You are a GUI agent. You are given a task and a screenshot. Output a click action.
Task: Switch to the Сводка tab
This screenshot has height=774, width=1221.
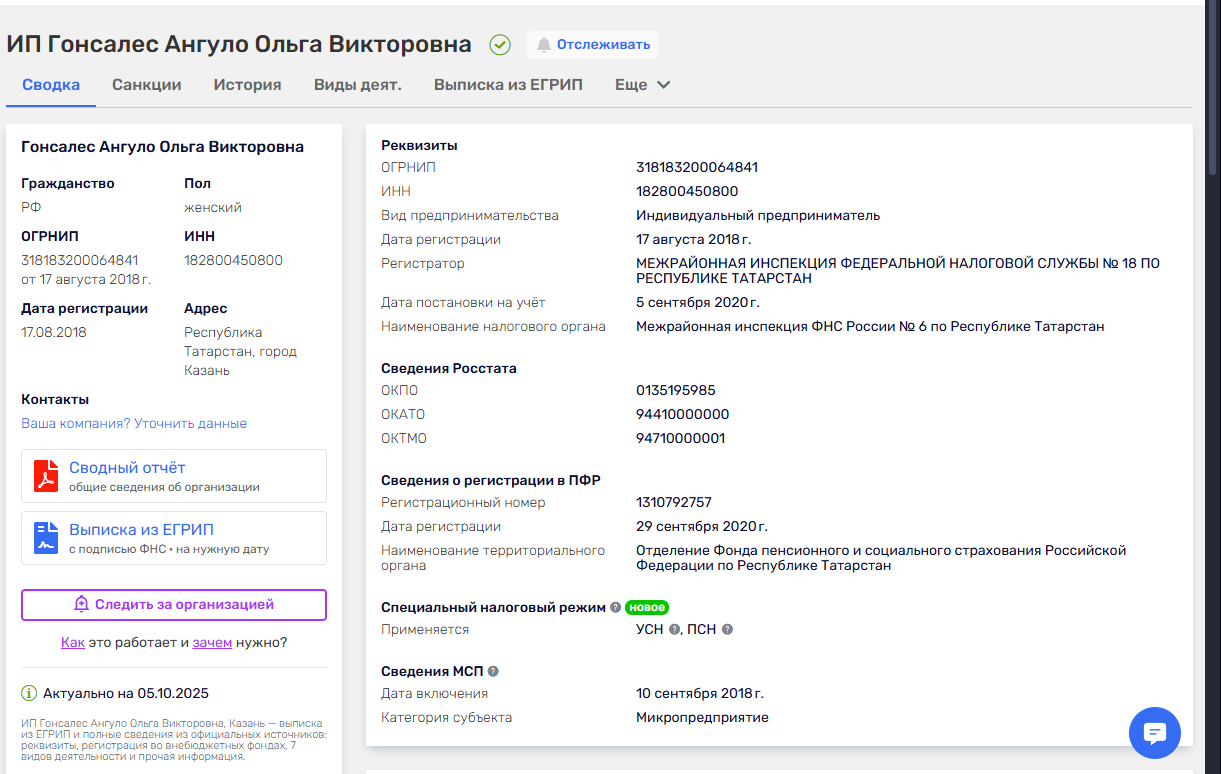point(51,85)
